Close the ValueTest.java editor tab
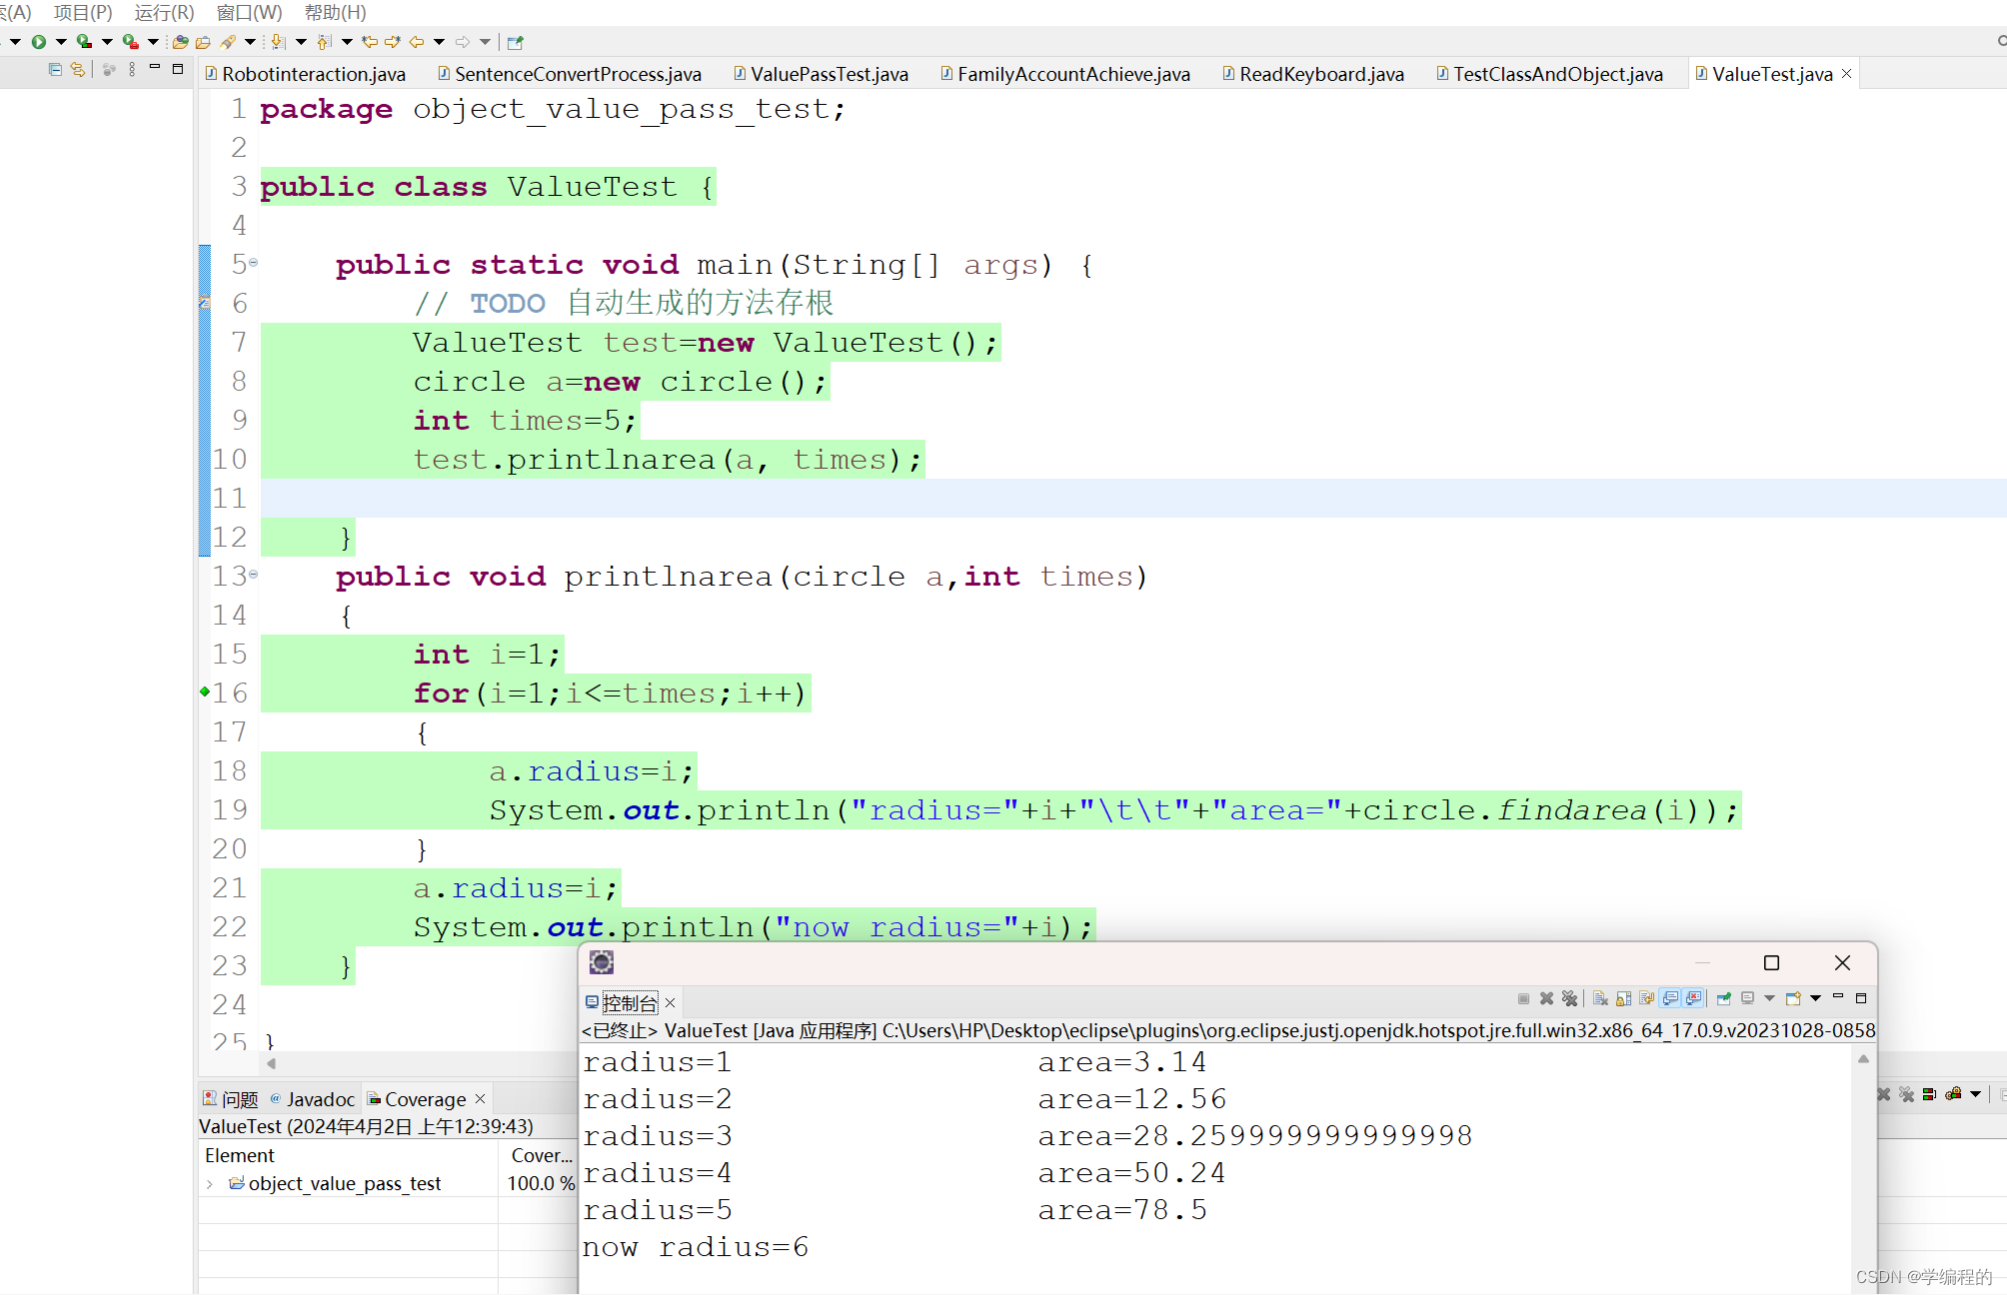Viewport: 2007px width, 1295px height. tap(1846, 74)
